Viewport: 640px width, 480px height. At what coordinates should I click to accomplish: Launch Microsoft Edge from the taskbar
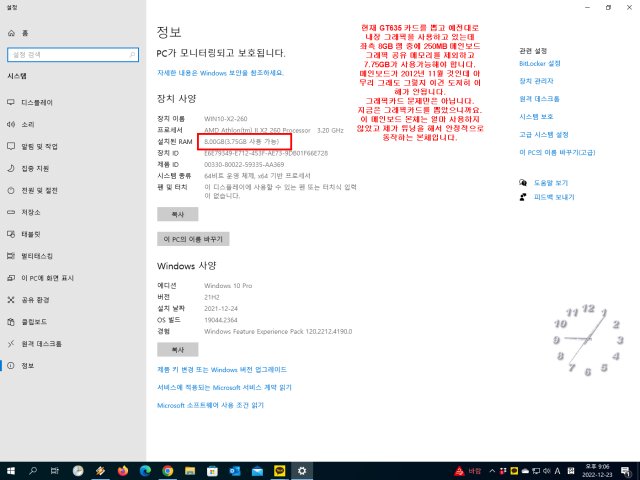tap(145, 471)
